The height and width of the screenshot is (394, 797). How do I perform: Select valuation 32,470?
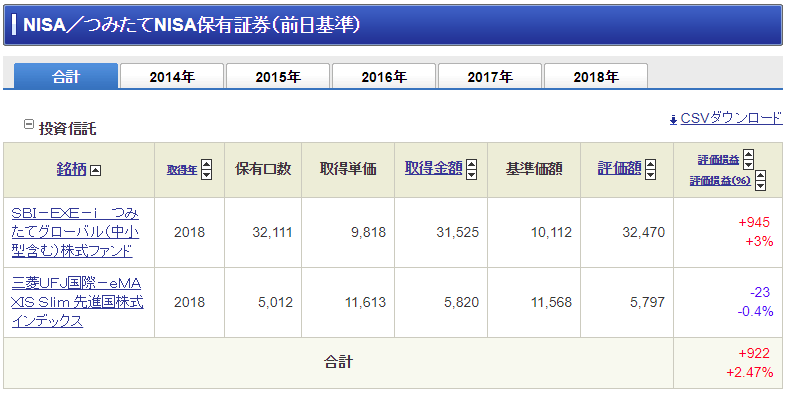tap(643, 233)
